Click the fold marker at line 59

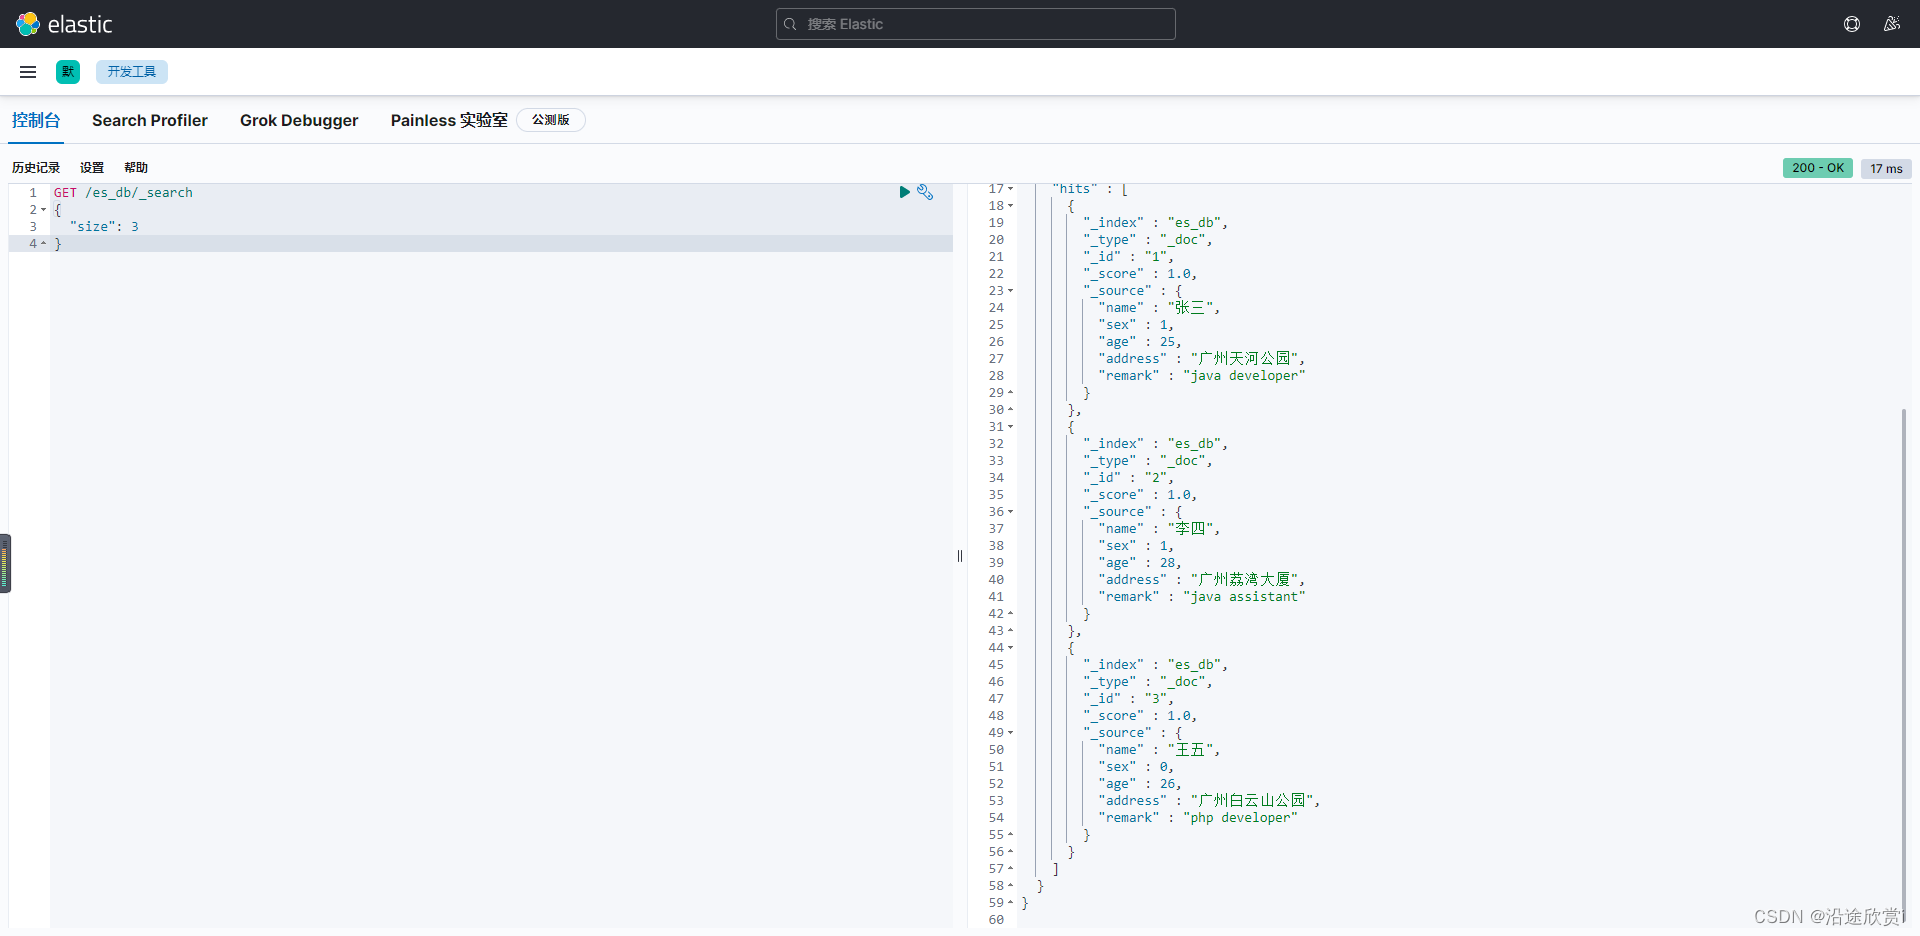click(1010, 903)
